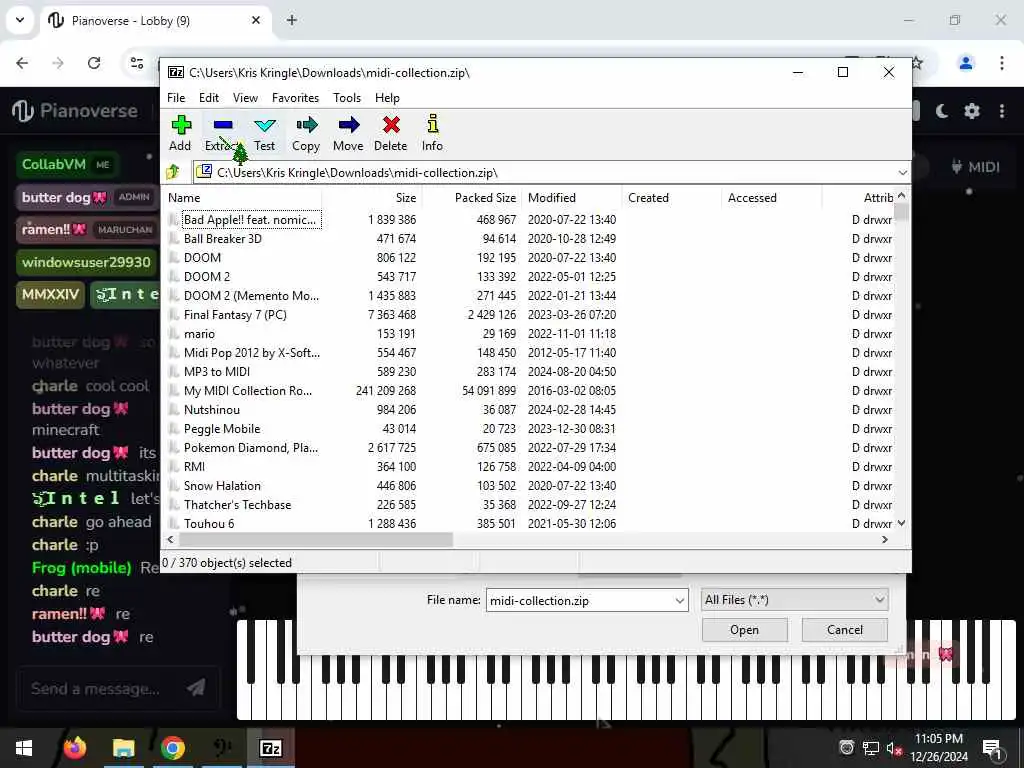
Task: Open the Favorites menu
Action: pos(295,98)
